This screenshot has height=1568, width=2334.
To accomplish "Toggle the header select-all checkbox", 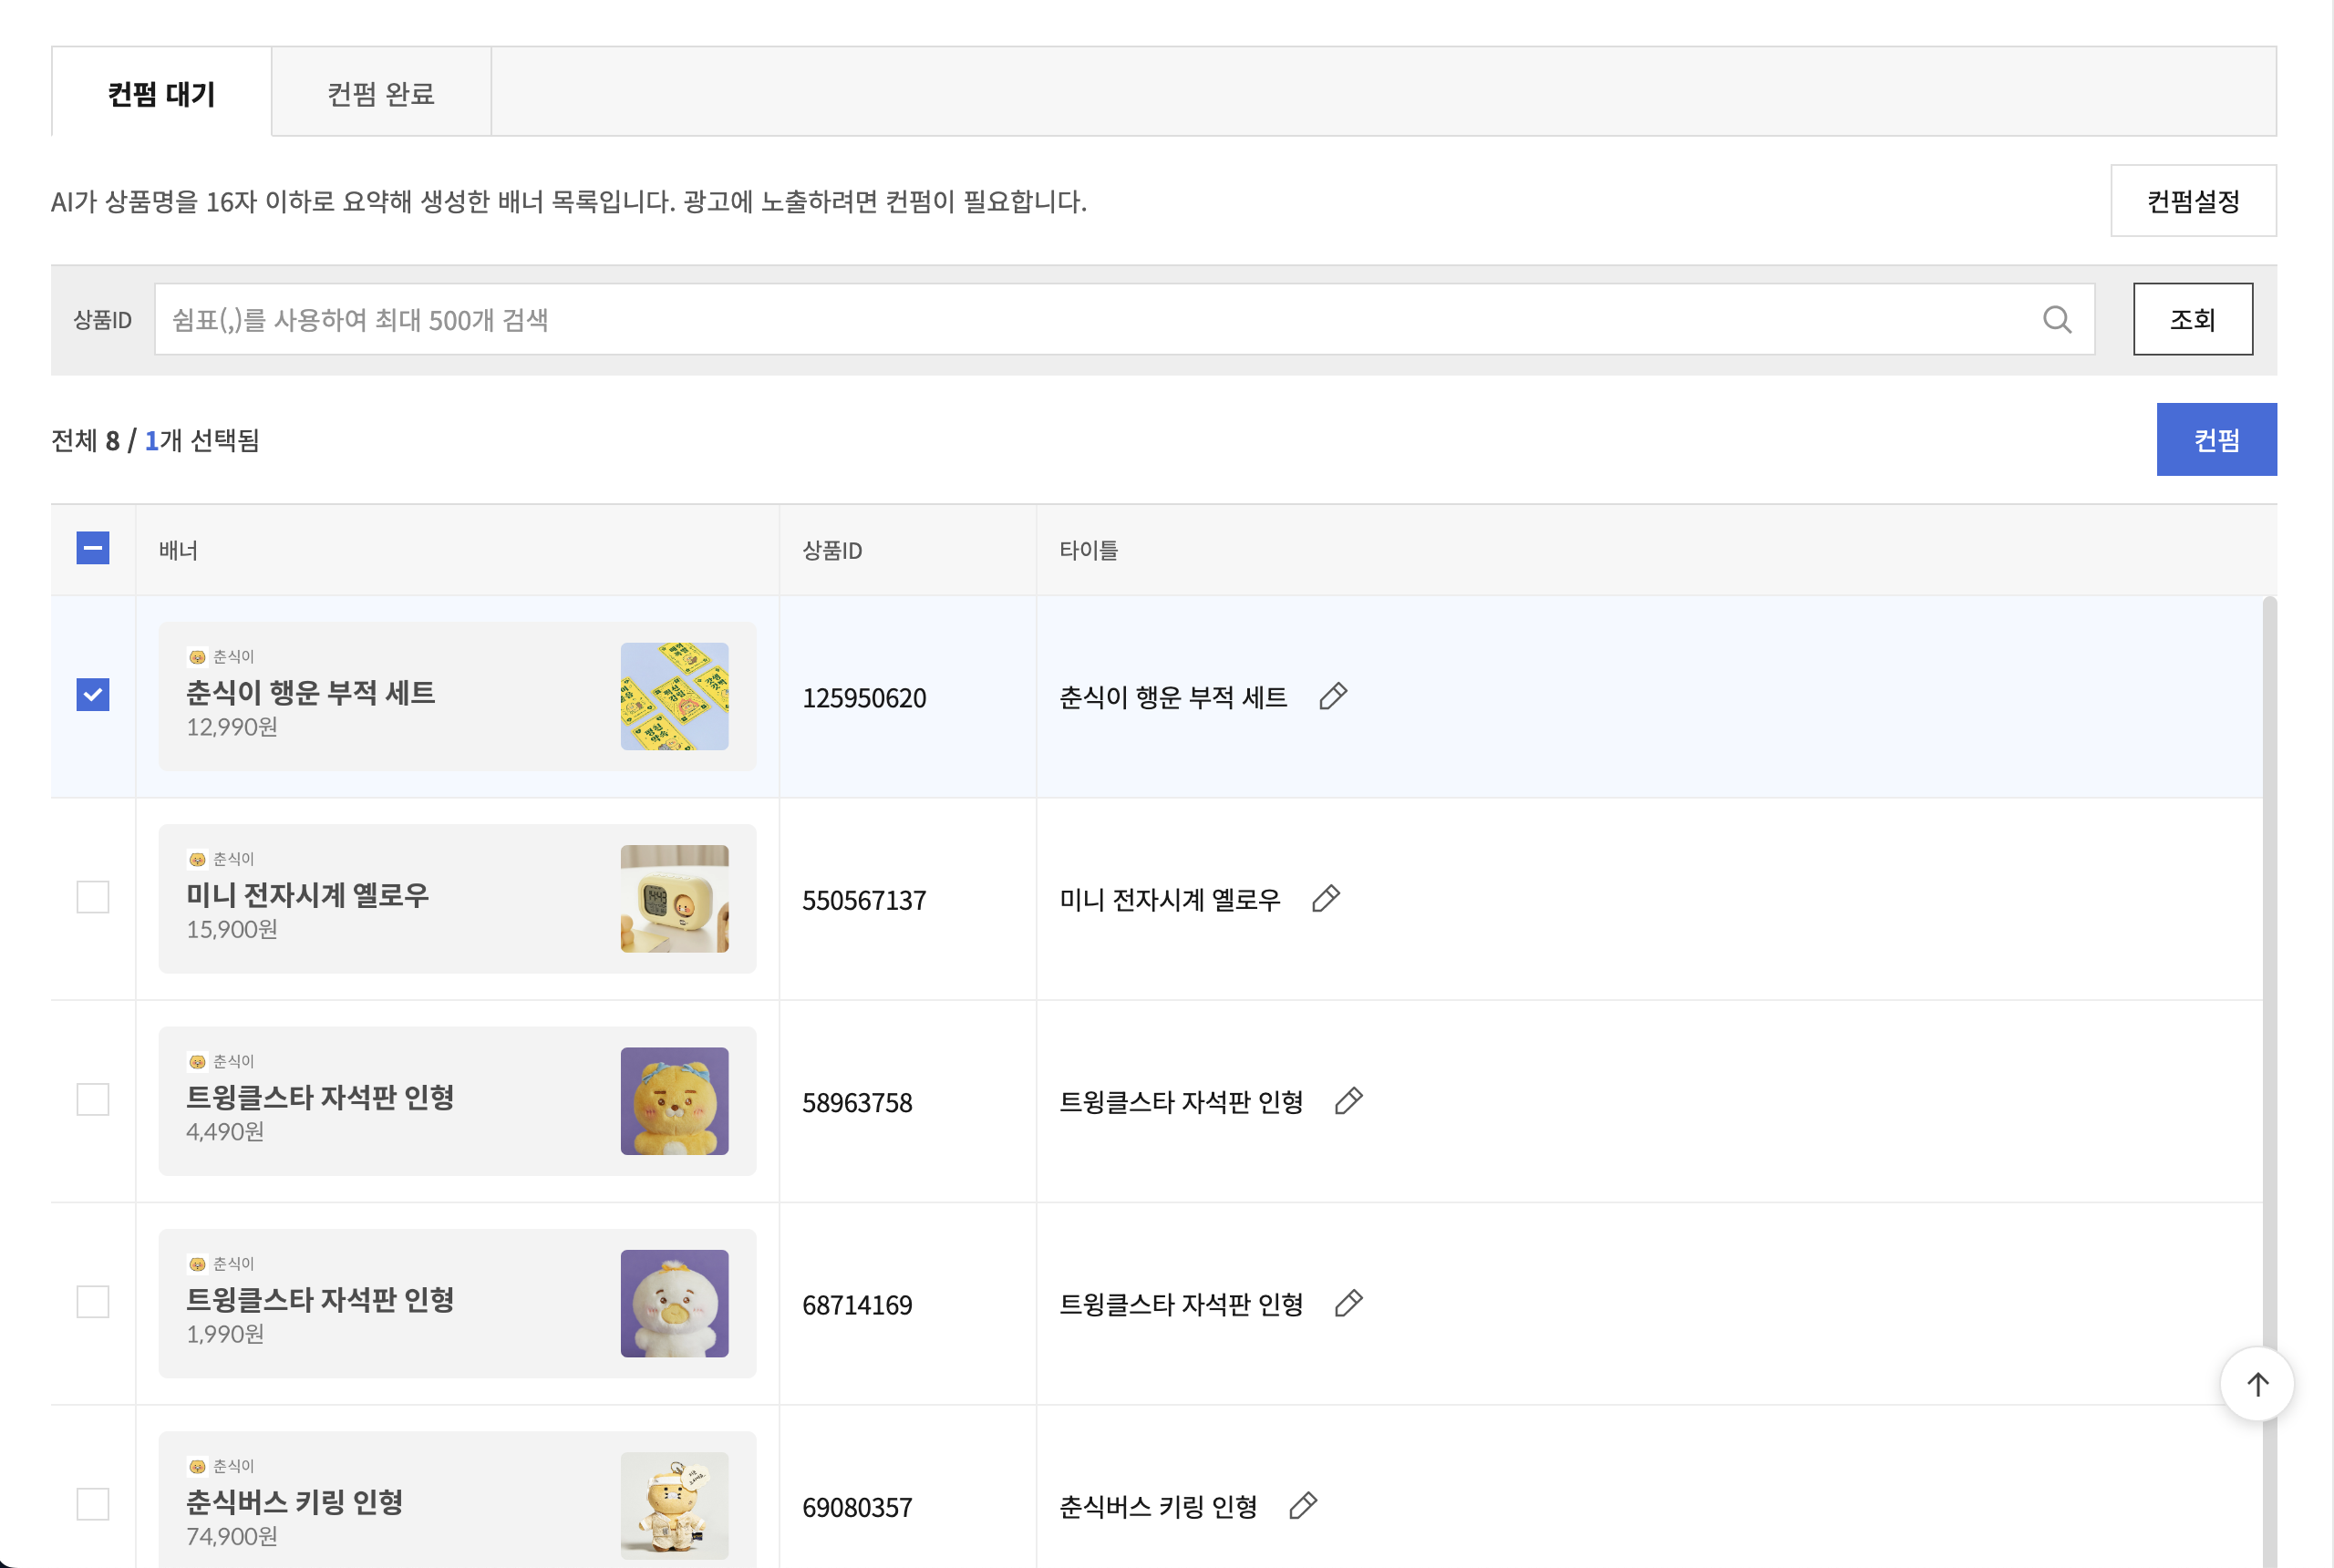I will [x=93, y=548].
